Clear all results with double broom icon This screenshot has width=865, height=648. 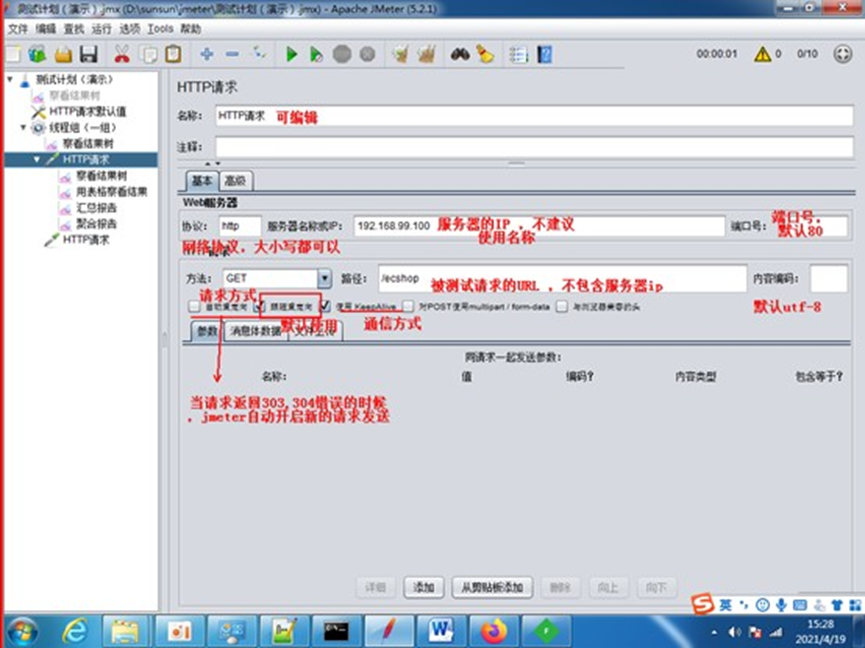point(426,54)
